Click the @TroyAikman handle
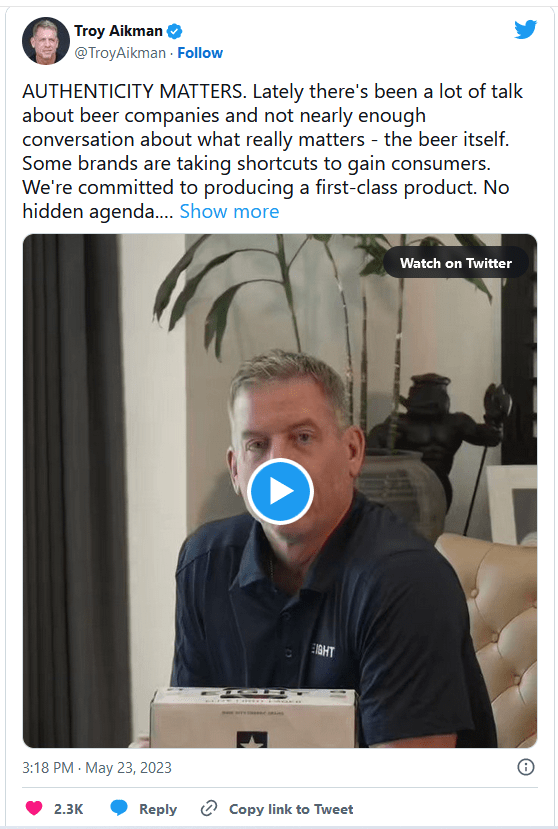 pyautogui.click(x=120, y=53)
